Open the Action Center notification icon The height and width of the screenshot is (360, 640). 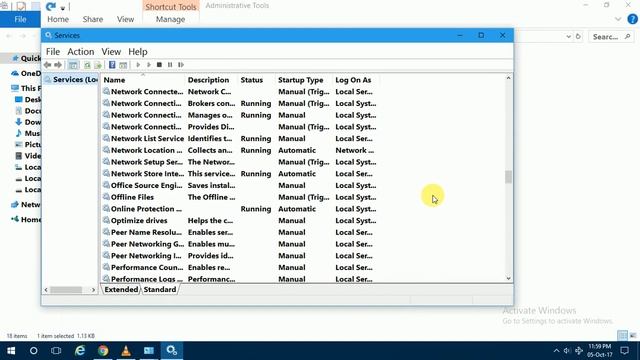tap(624, 351)
